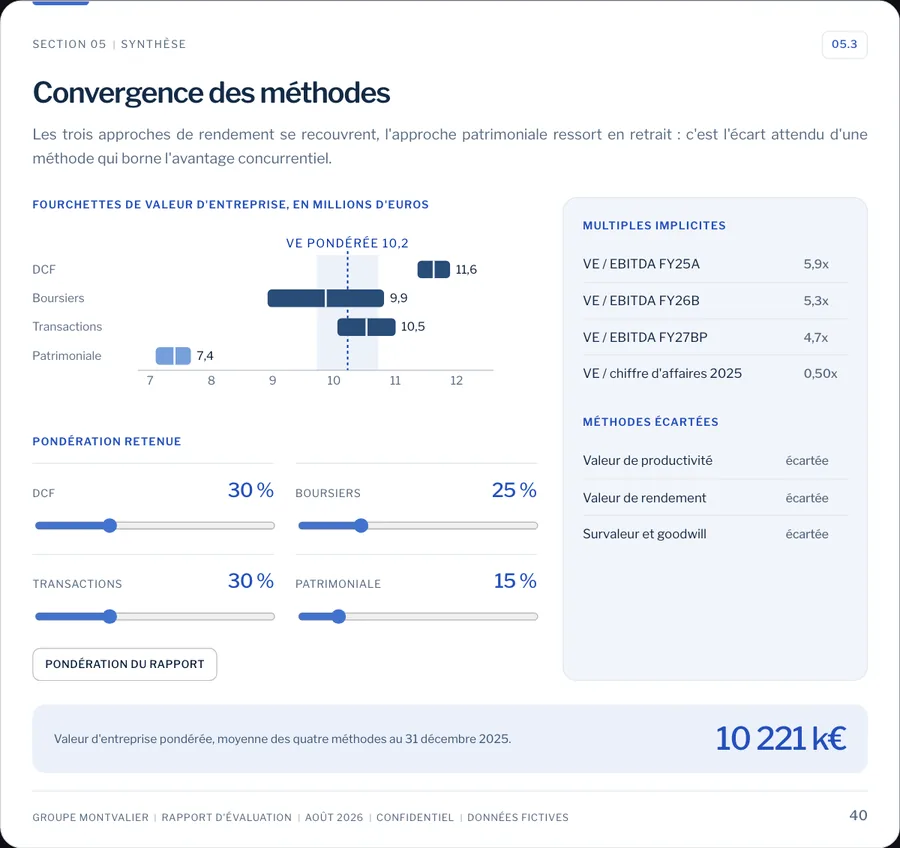This screenshot has width=900, height=848.
Task: Click 'AOÛT 2026' in the footer
Action: coord(334,817)
